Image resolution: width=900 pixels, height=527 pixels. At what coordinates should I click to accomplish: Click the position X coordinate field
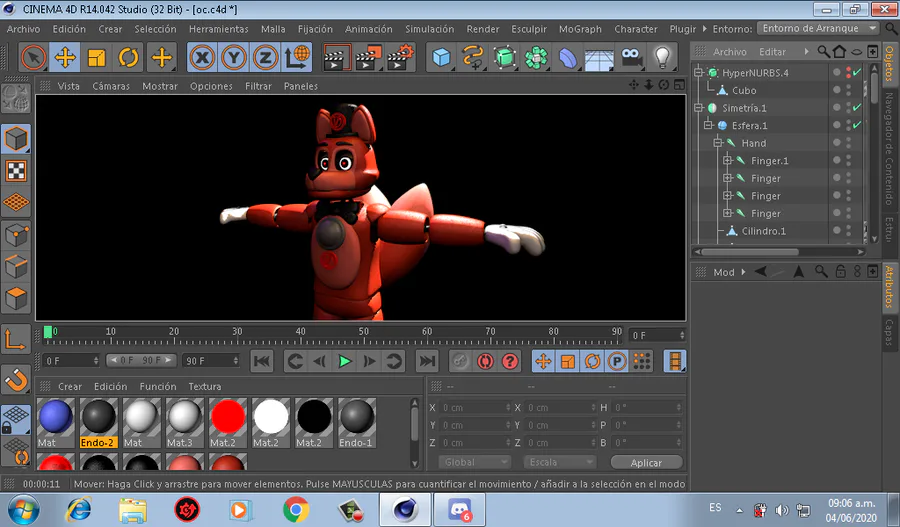pos(475,408)
